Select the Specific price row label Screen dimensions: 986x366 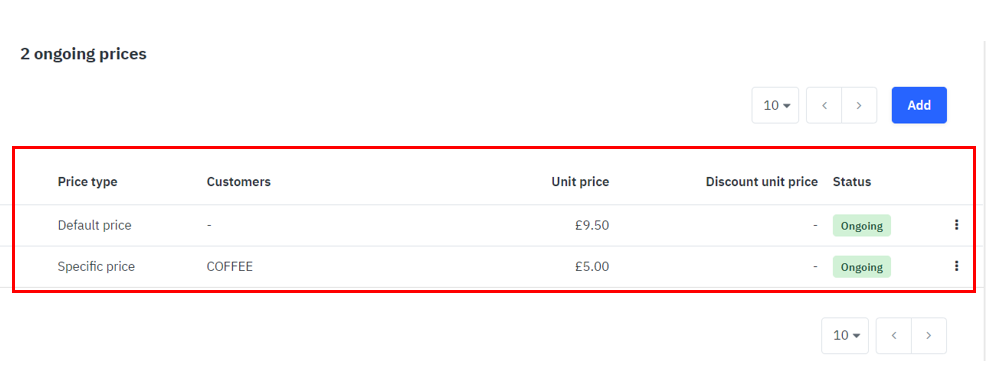[x=96, y=266]
